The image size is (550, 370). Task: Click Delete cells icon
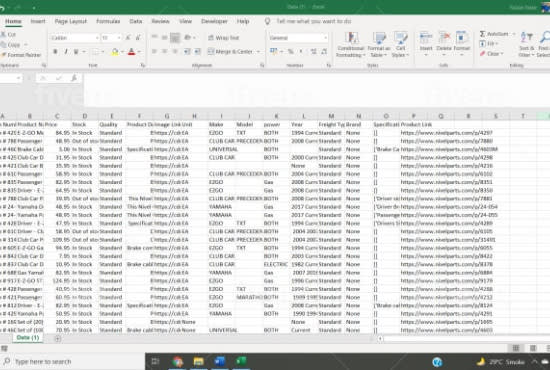(x=444, y=37)
